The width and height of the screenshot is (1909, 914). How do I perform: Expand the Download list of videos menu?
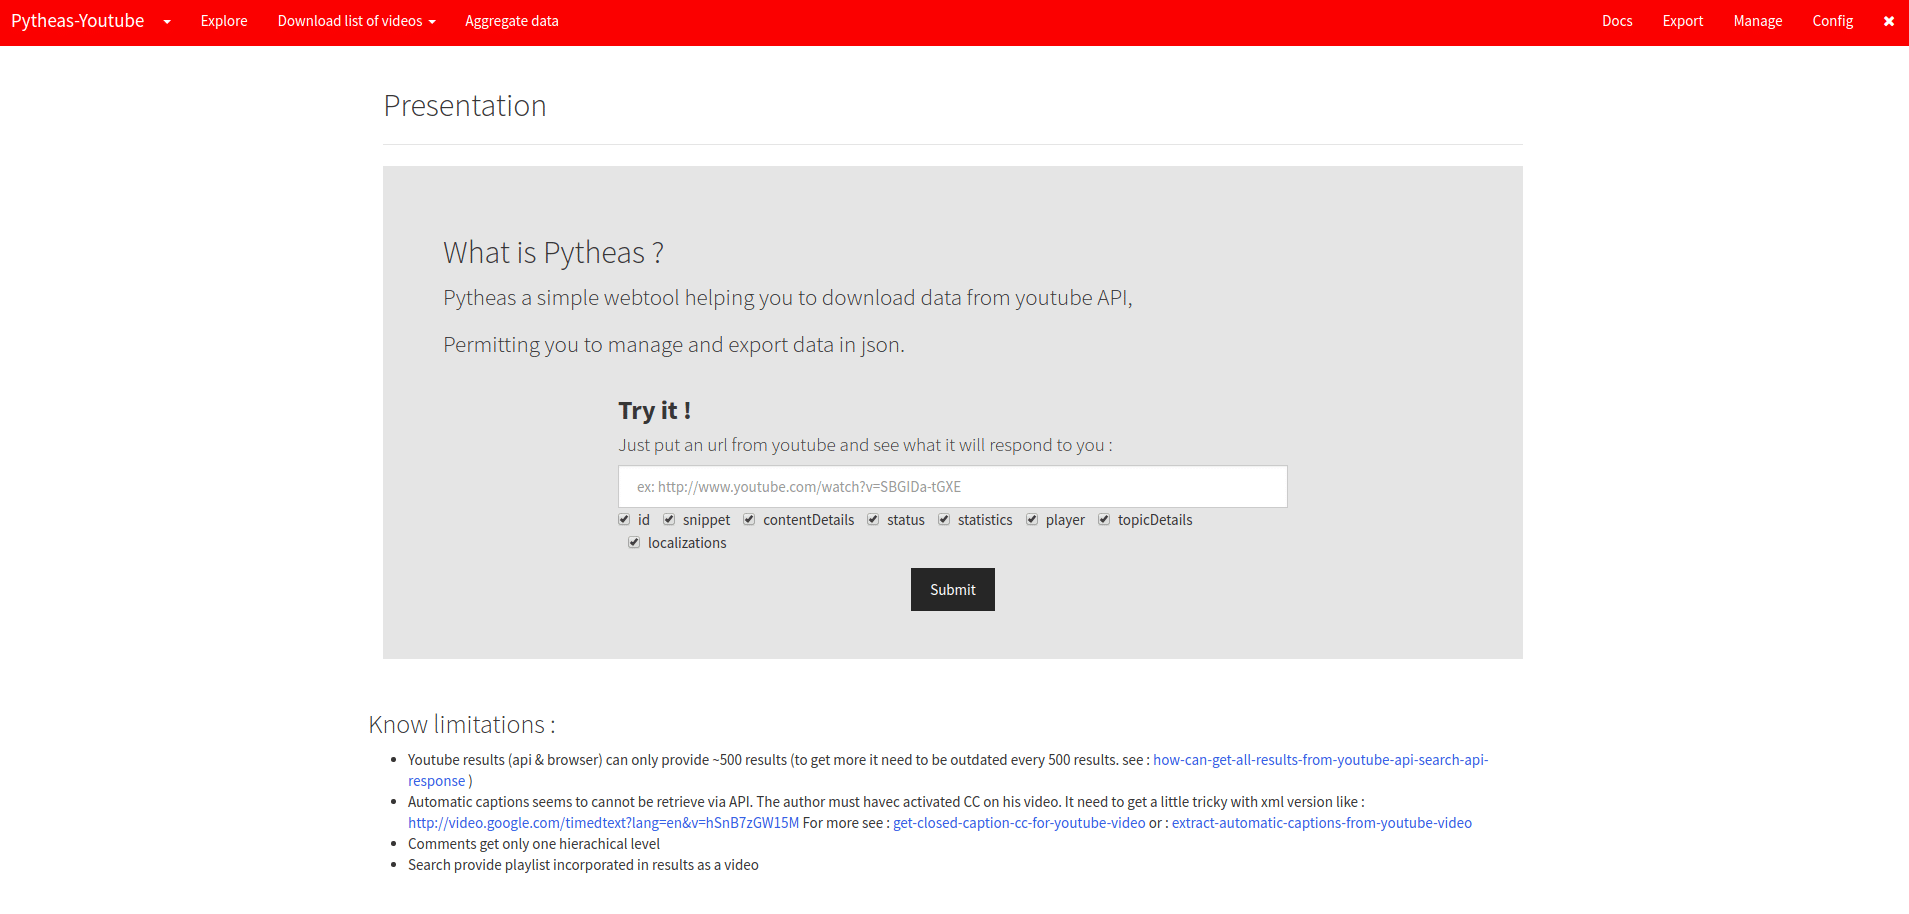[x=356, y=21]
